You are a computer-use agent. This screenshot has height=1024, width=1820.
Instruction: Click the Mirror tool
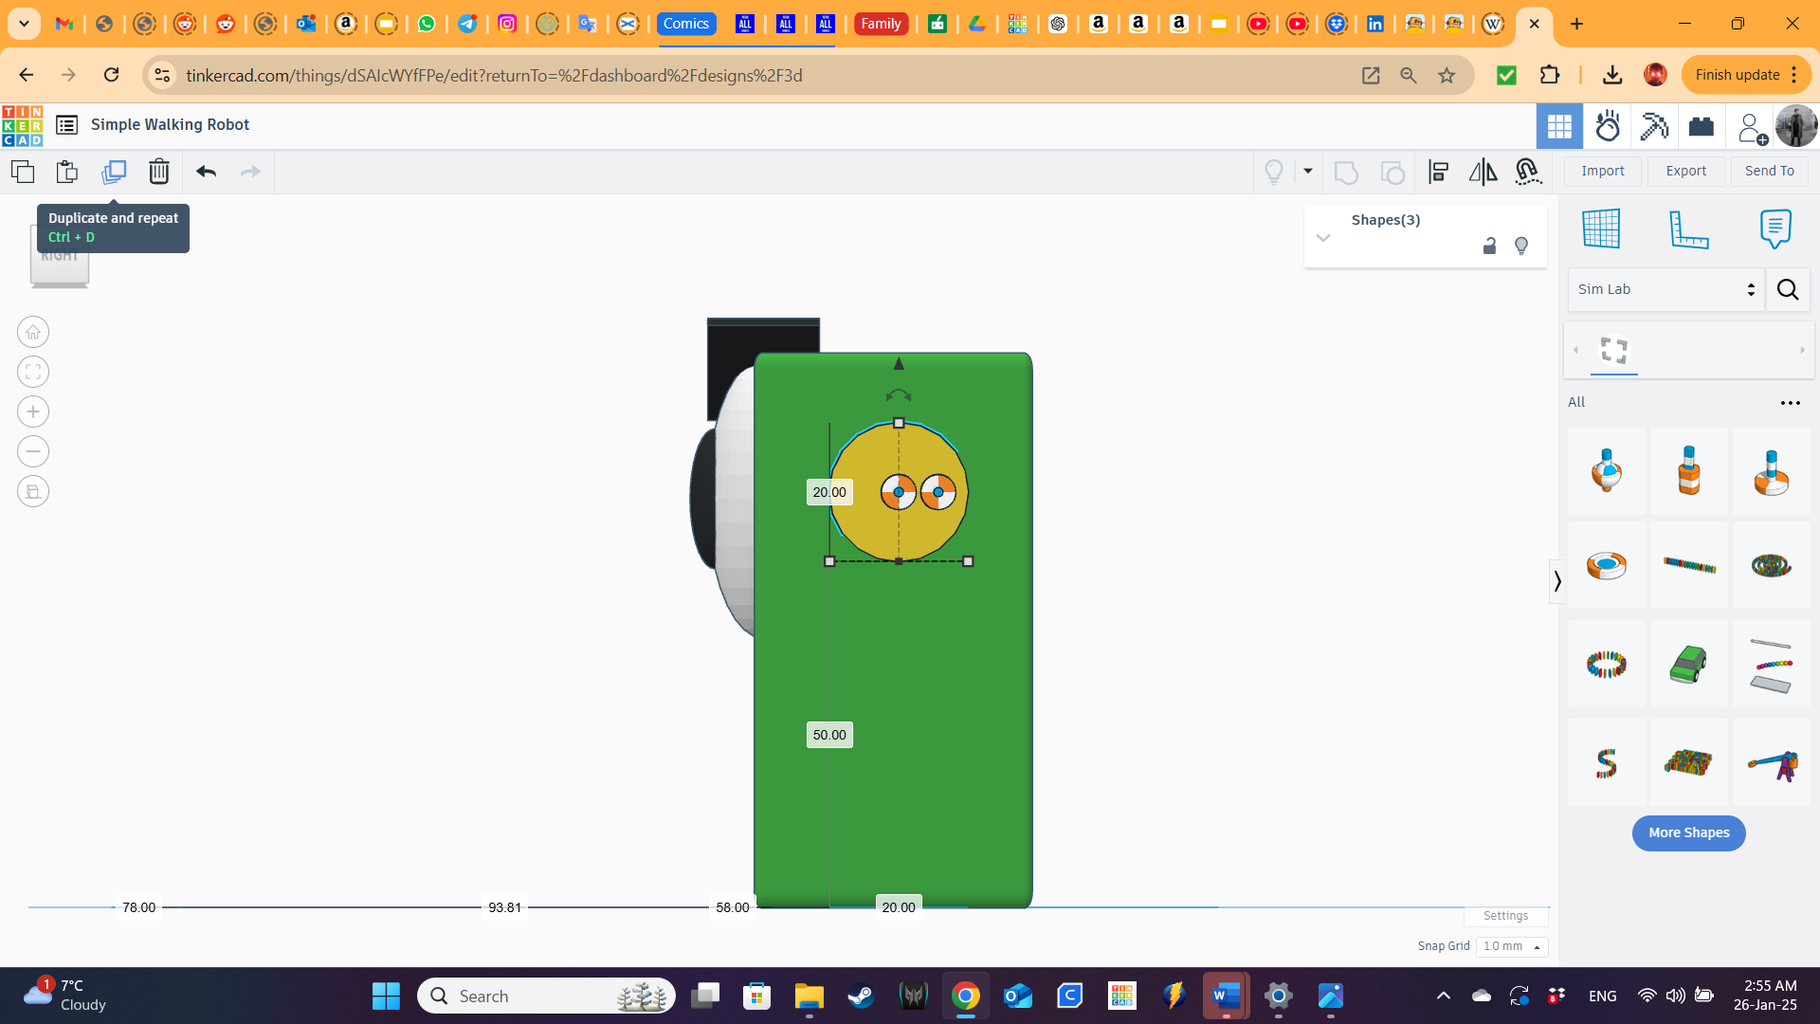click(1483, 172)
